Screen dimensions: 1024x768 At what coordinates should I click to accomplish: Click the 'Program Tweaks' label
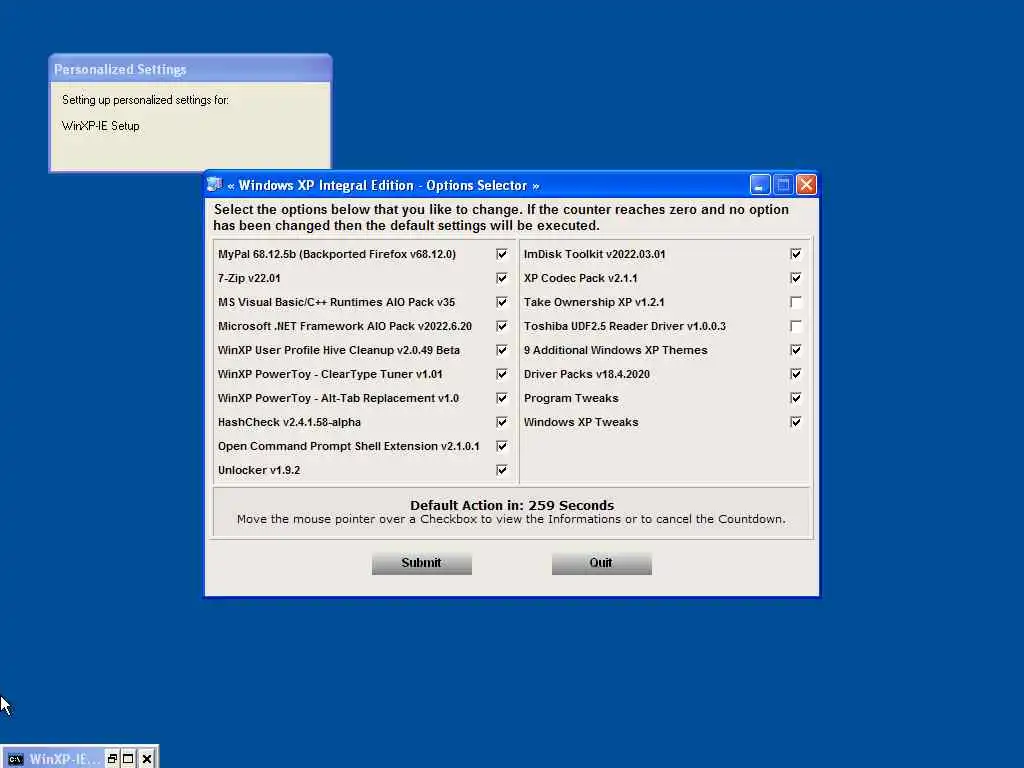(x=571, y=398)
